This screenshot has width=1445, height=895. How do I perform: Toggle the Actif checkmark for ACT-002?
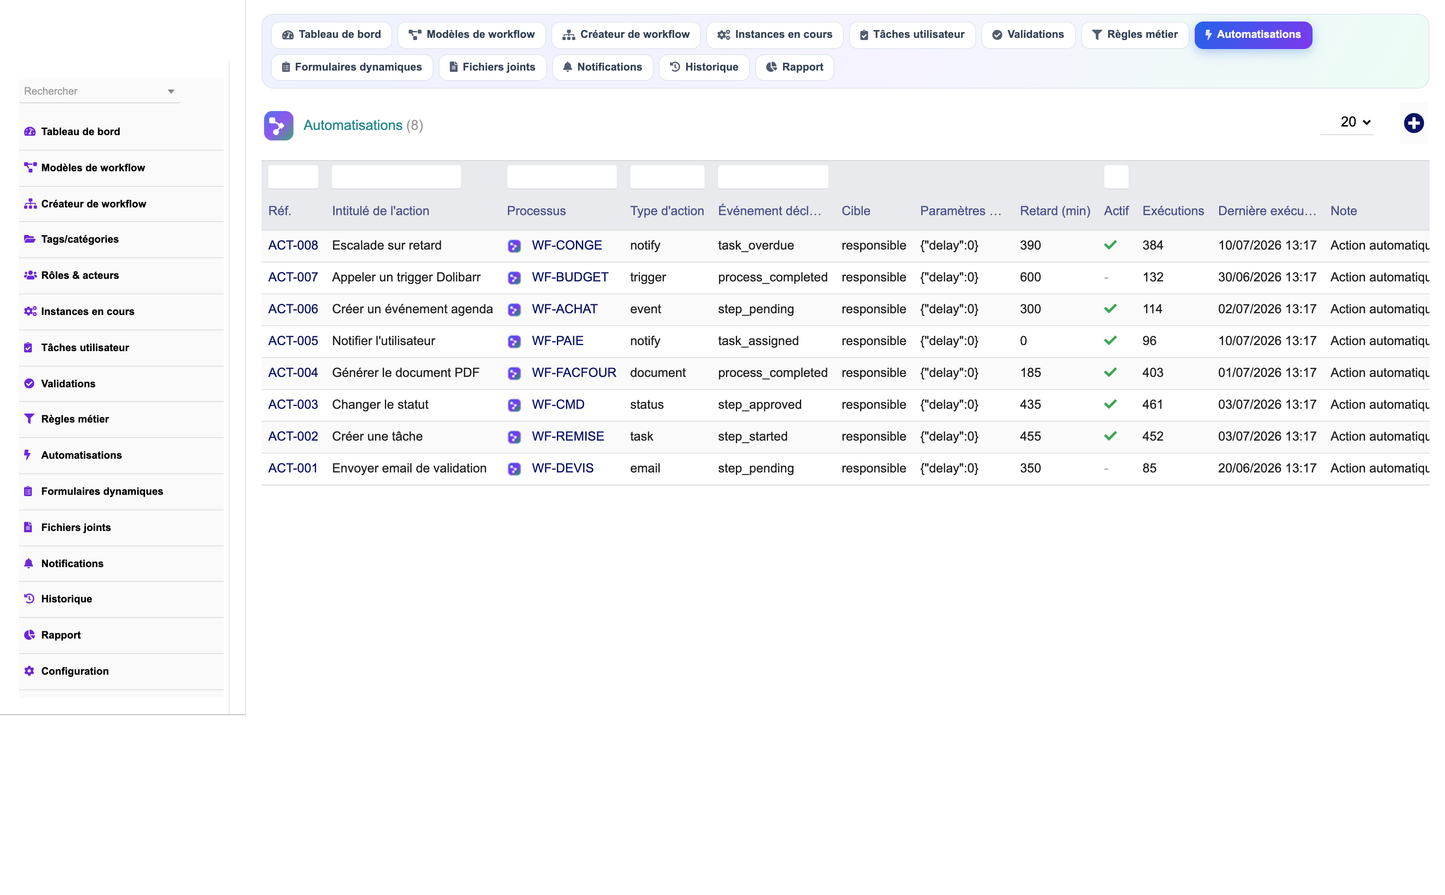(x=1110, y=437)
